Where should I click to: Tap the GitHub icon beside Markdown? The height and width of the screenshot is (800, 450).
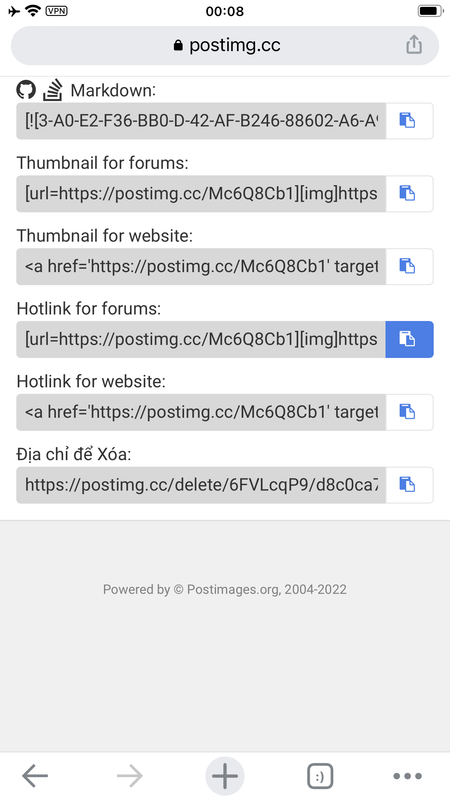point(26,90)
